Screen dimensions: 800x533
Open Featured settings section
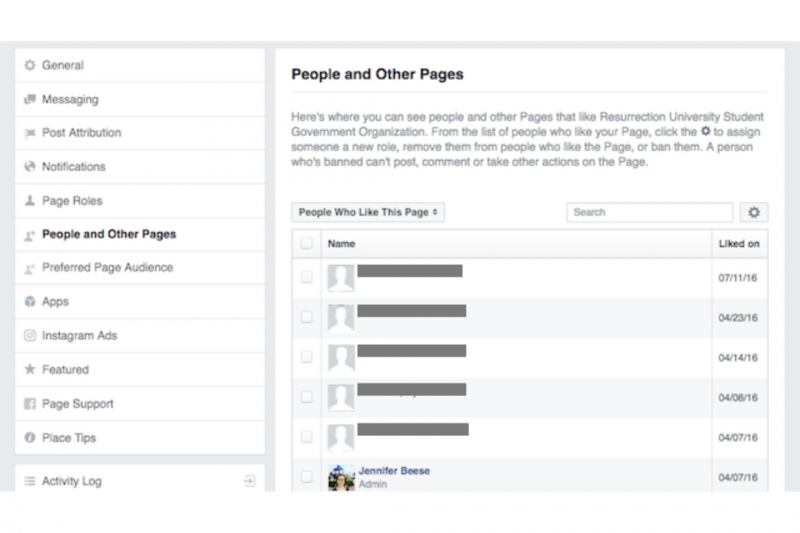(x=140, y=369)
